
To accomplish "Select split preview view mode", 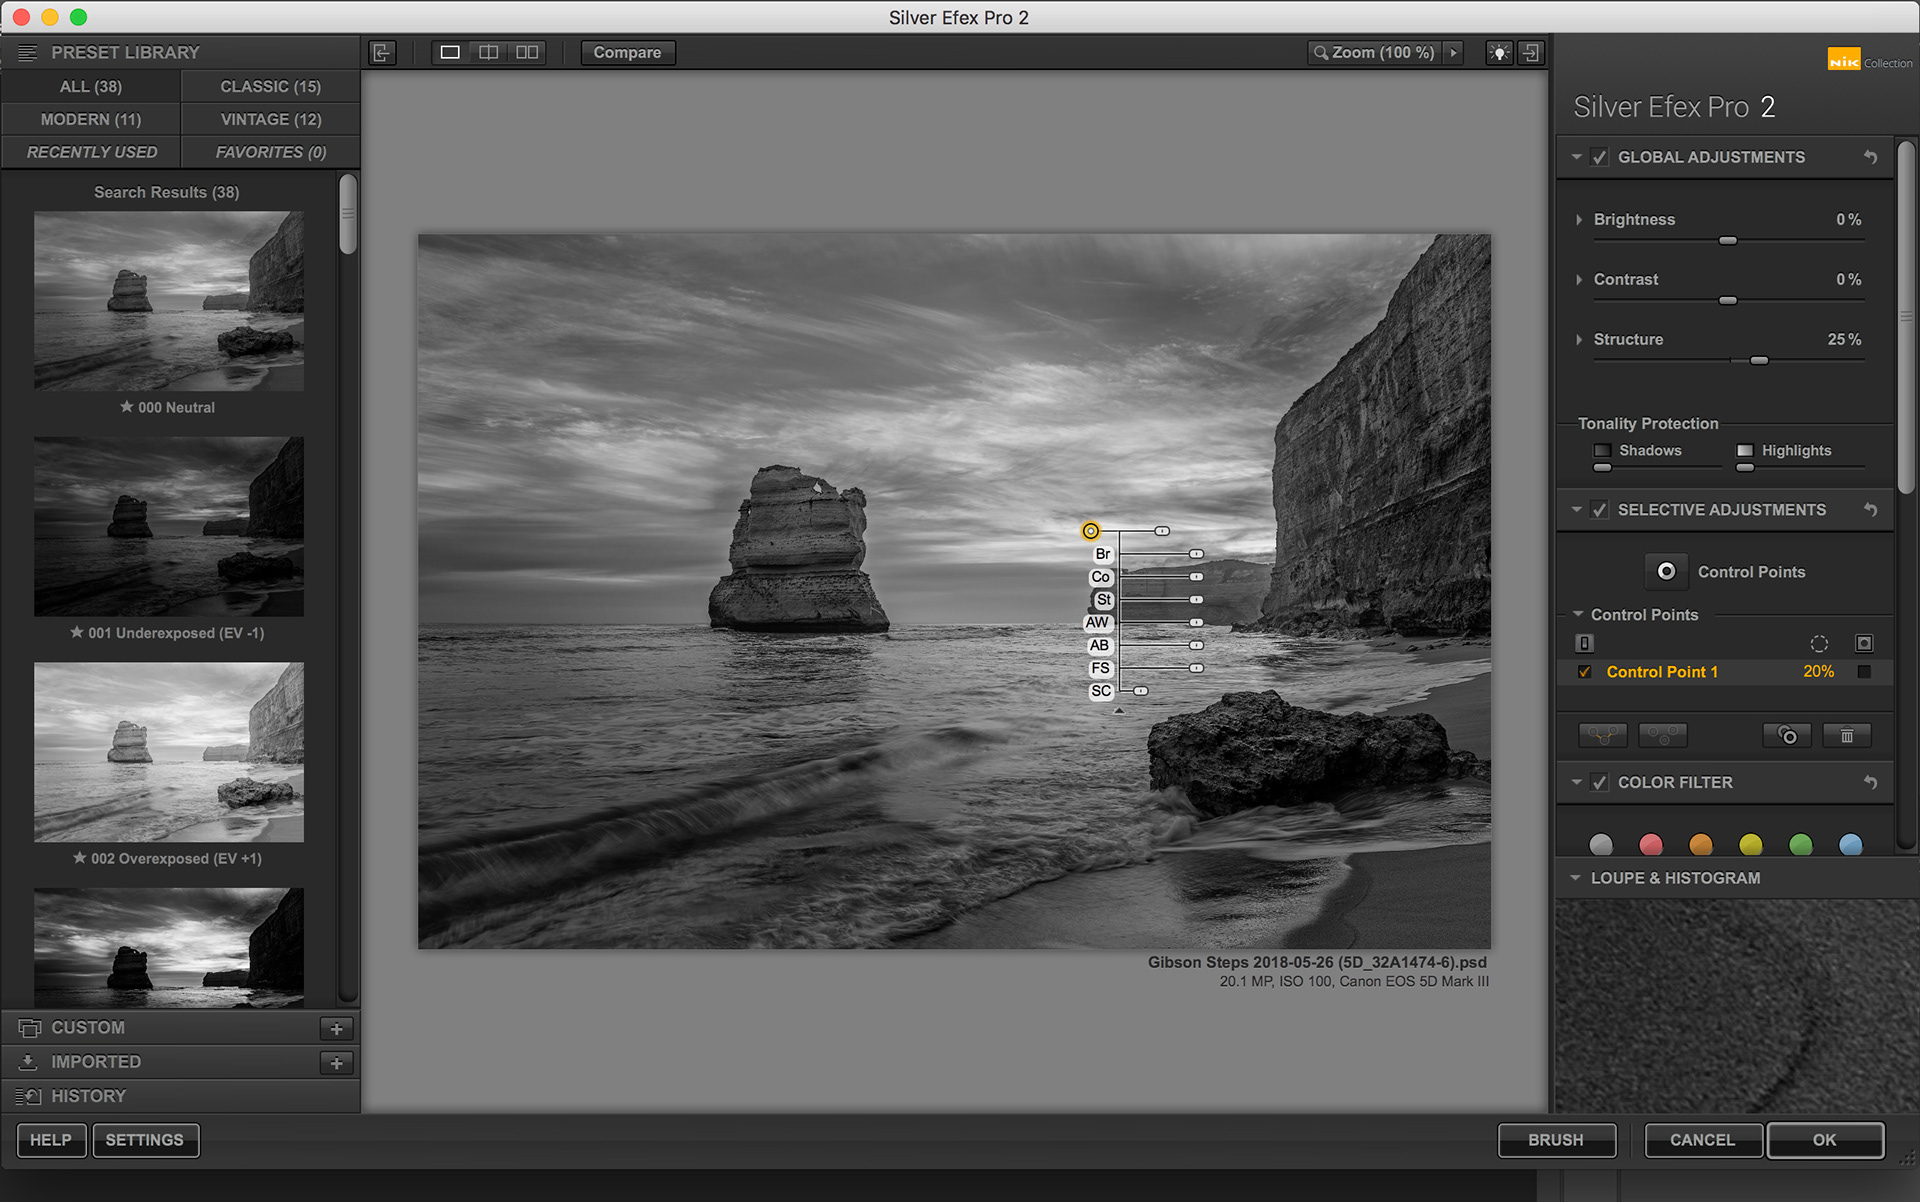I will tap(488, 52).
